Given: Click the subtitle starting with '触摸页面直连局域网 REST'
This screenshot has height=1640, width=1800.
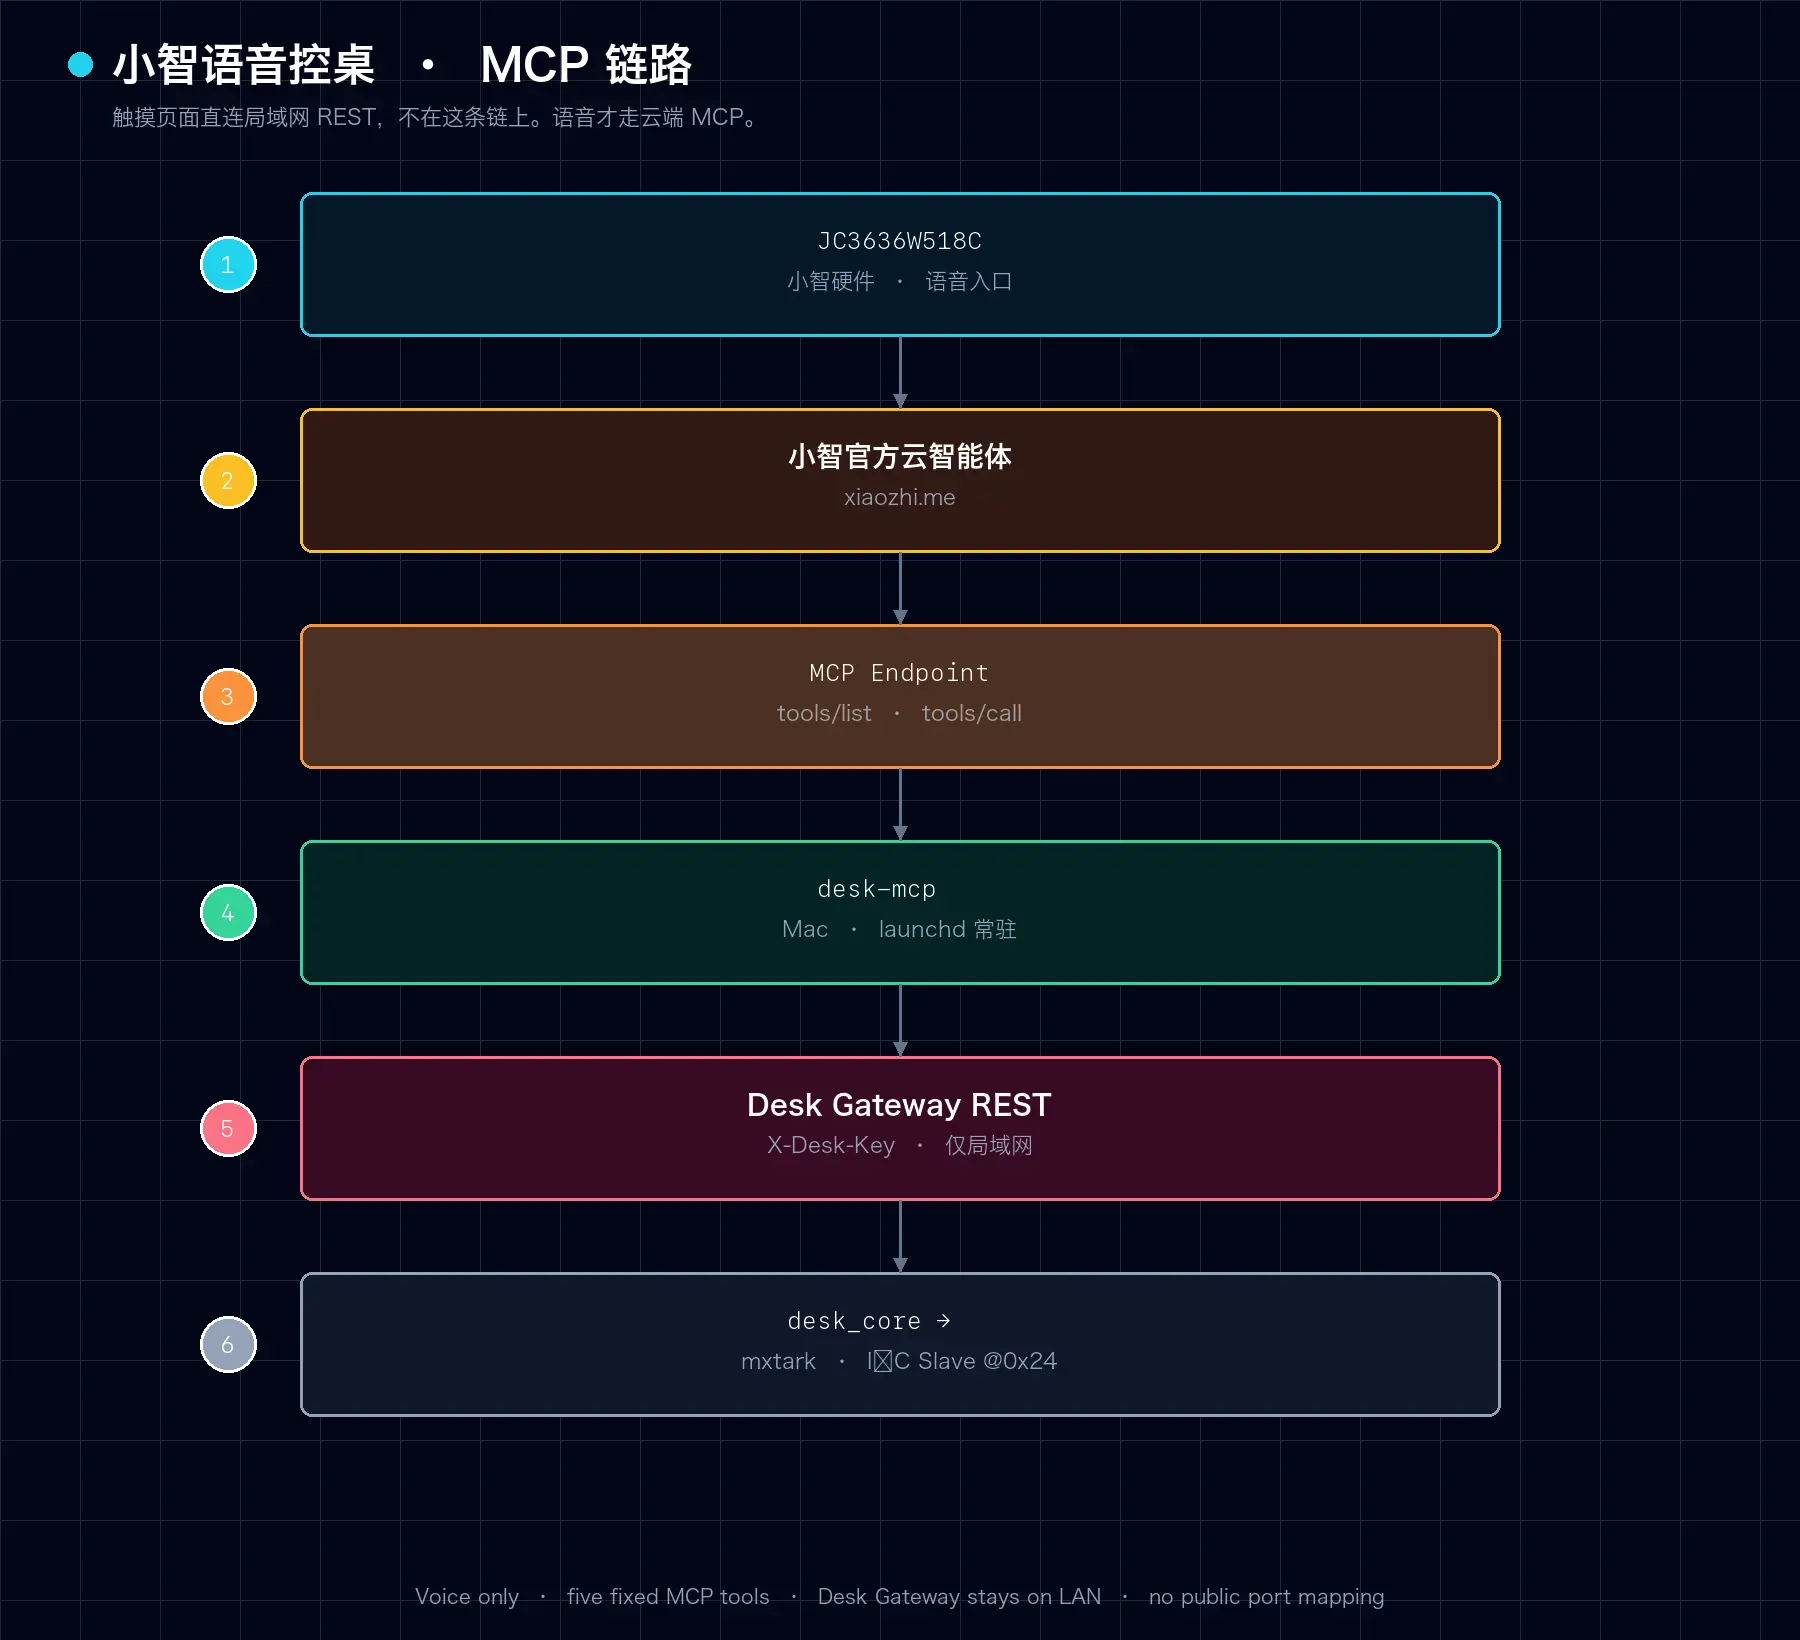Looking at the screenshot, I should point(436,118).
